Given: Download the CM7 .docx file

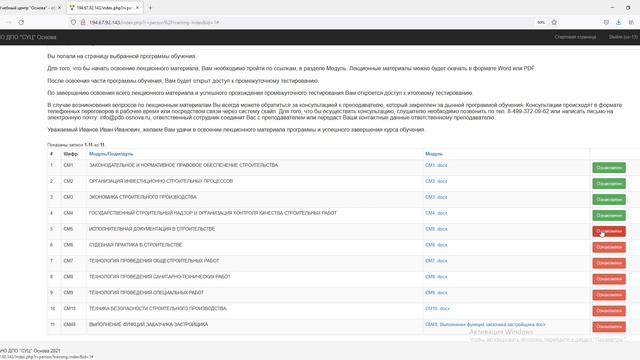Looking at the screenshot, I should [x=436, y=261].
